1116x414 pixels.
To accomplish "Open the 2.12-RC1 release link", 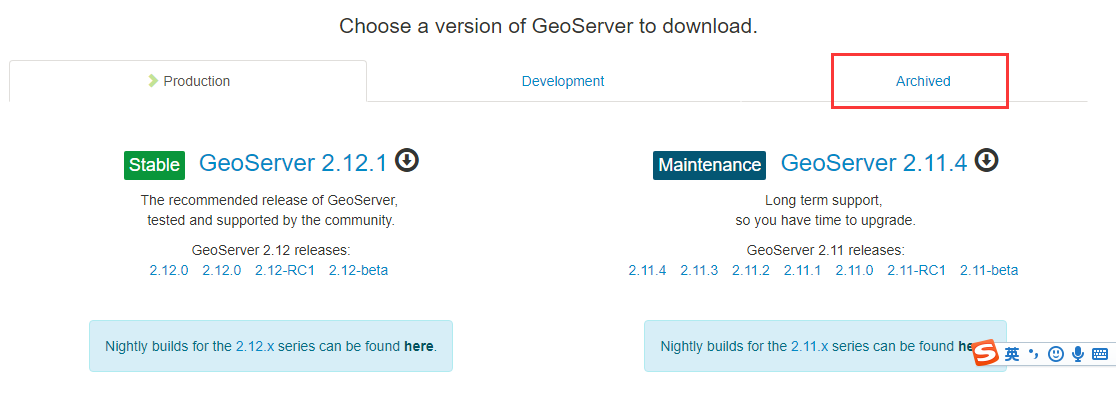I will 285,270.
